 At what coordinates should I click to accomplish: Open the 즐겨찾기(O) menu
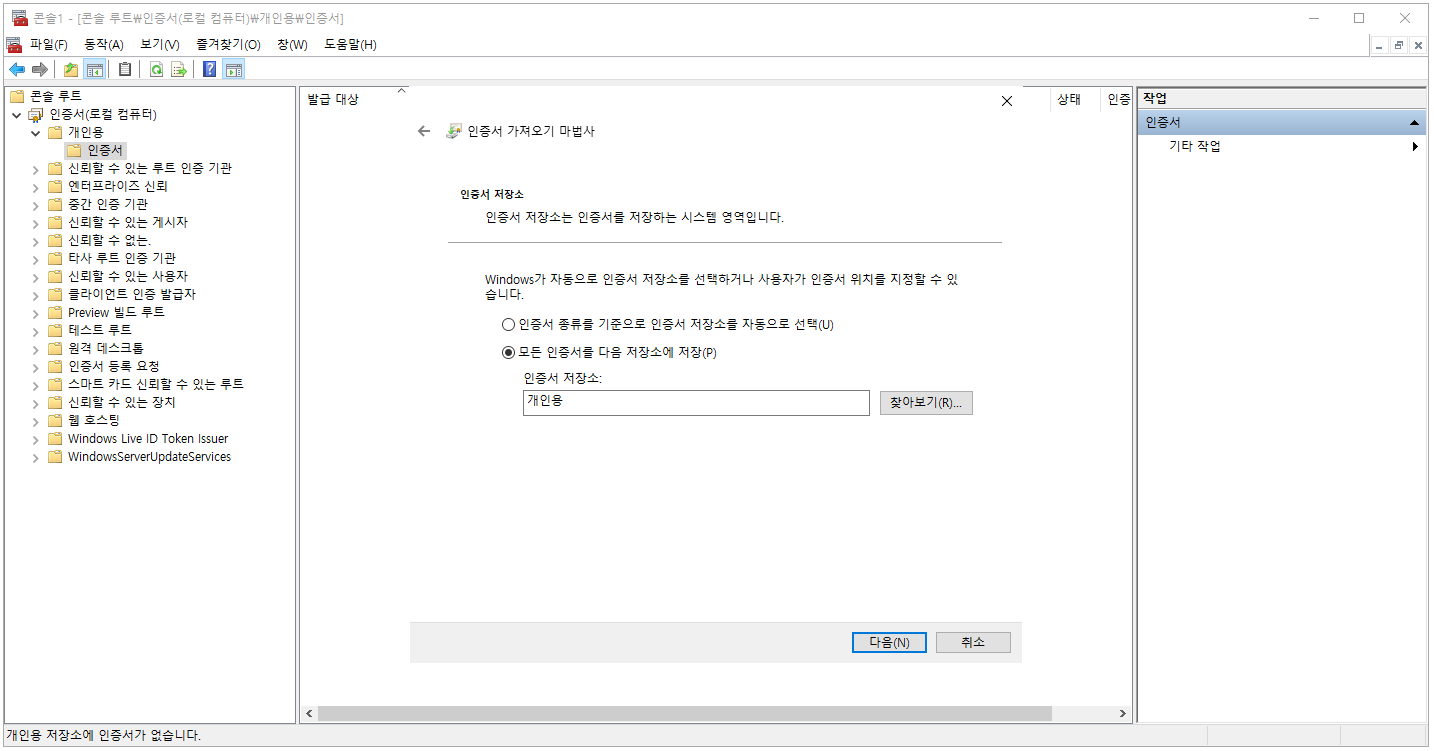coord(228,44)
